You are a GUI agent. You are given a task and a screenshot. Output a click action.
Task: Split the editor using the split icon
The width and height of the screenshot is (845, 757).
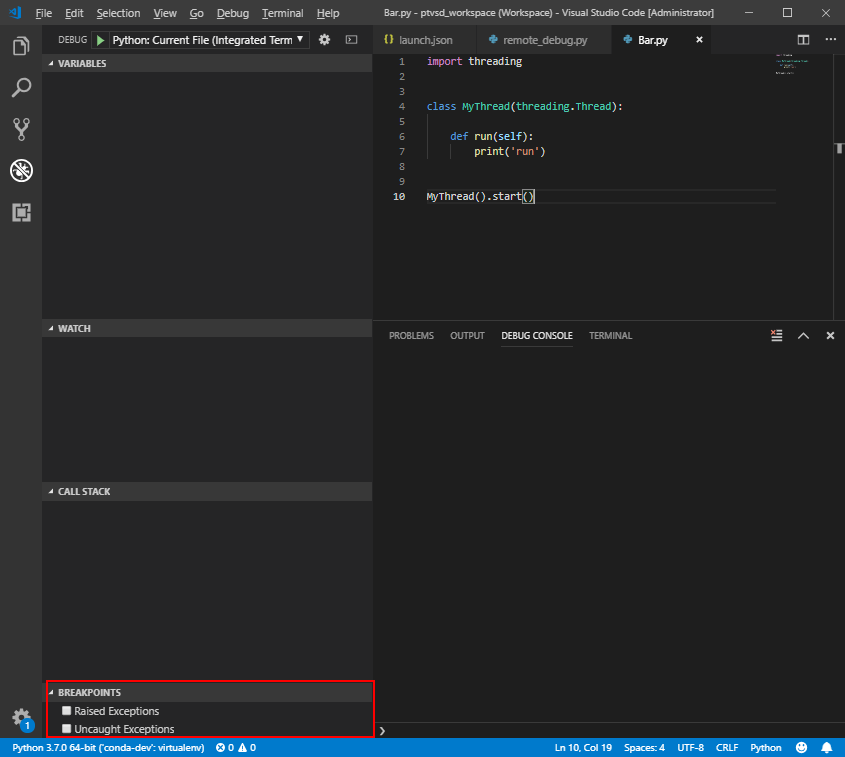pos(803,39)
